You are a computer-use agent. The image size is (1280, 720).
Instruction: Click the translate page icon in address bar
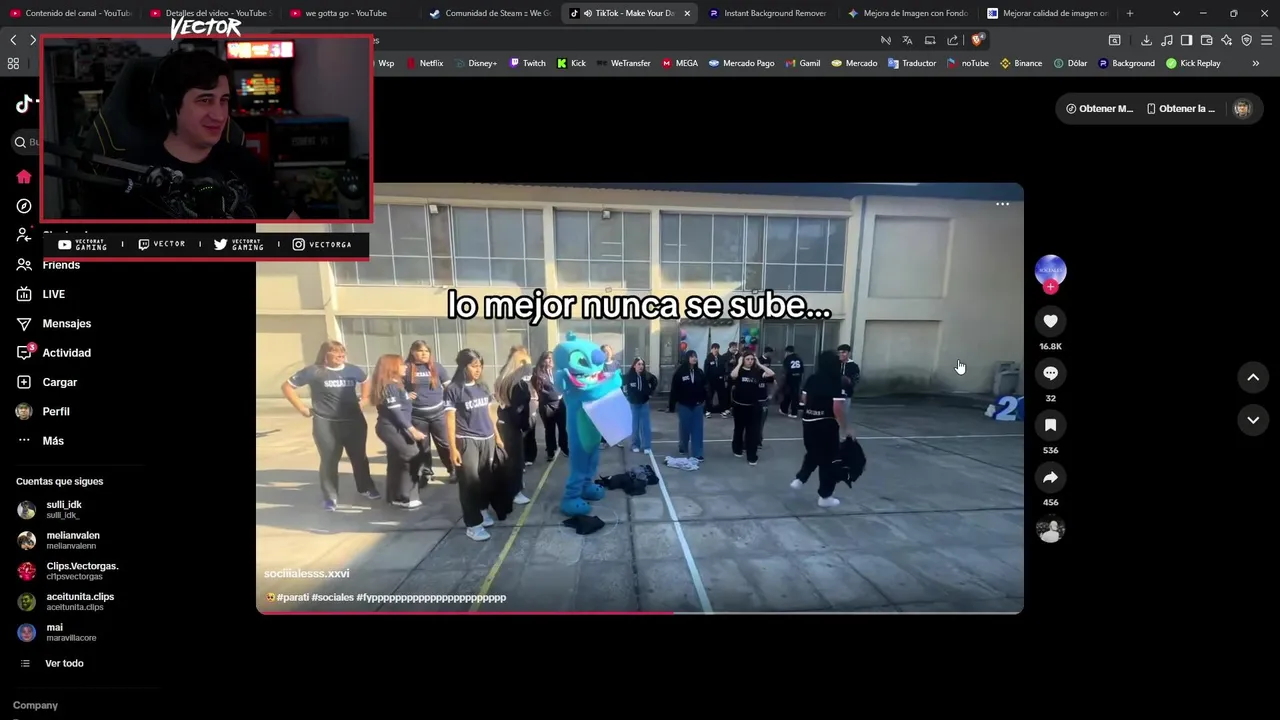pyautogui.click(x=907, y=40)
